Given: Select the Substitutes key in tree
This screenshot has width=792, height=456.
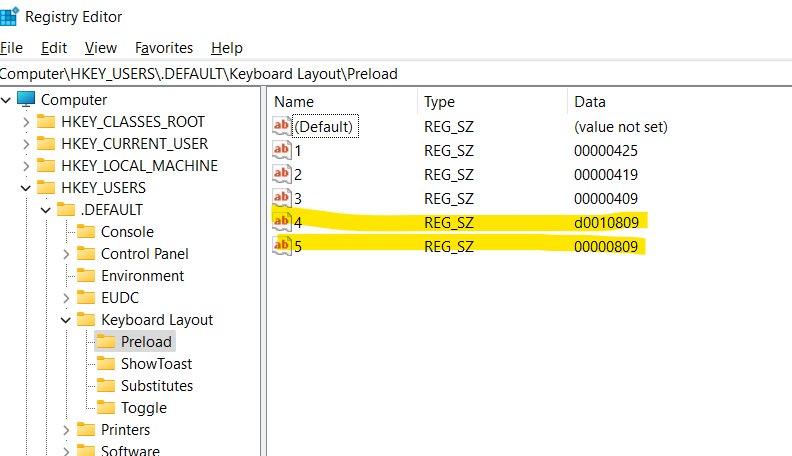Looking at the screenshot, I should [157, 386].
